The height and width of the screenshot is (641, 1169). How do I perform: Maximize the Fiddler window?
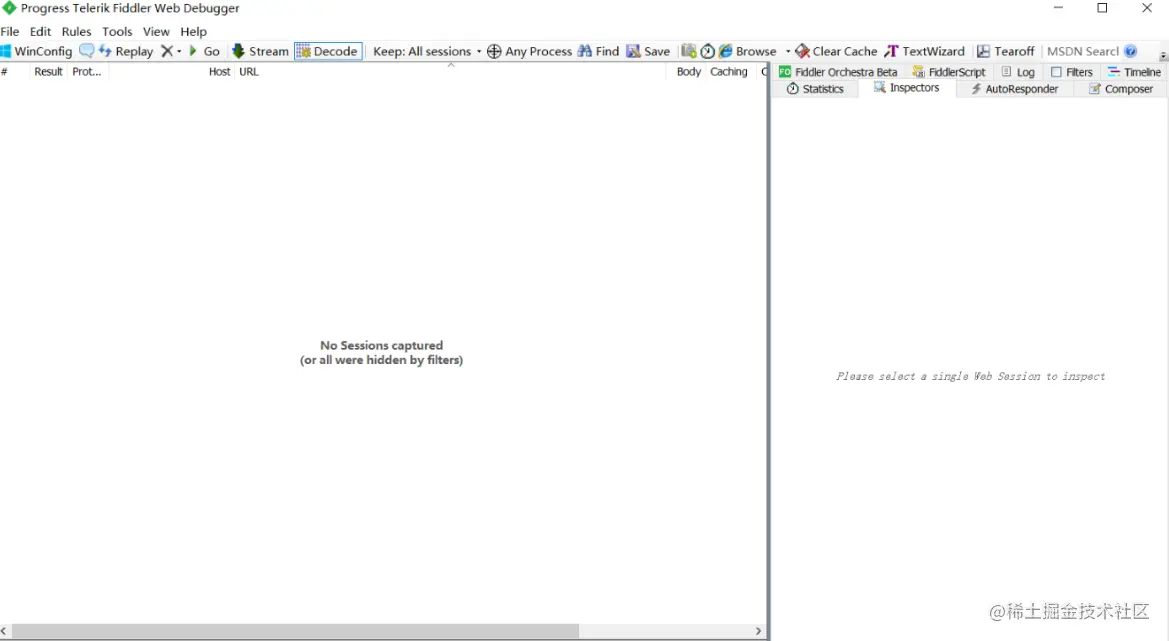1102,7
